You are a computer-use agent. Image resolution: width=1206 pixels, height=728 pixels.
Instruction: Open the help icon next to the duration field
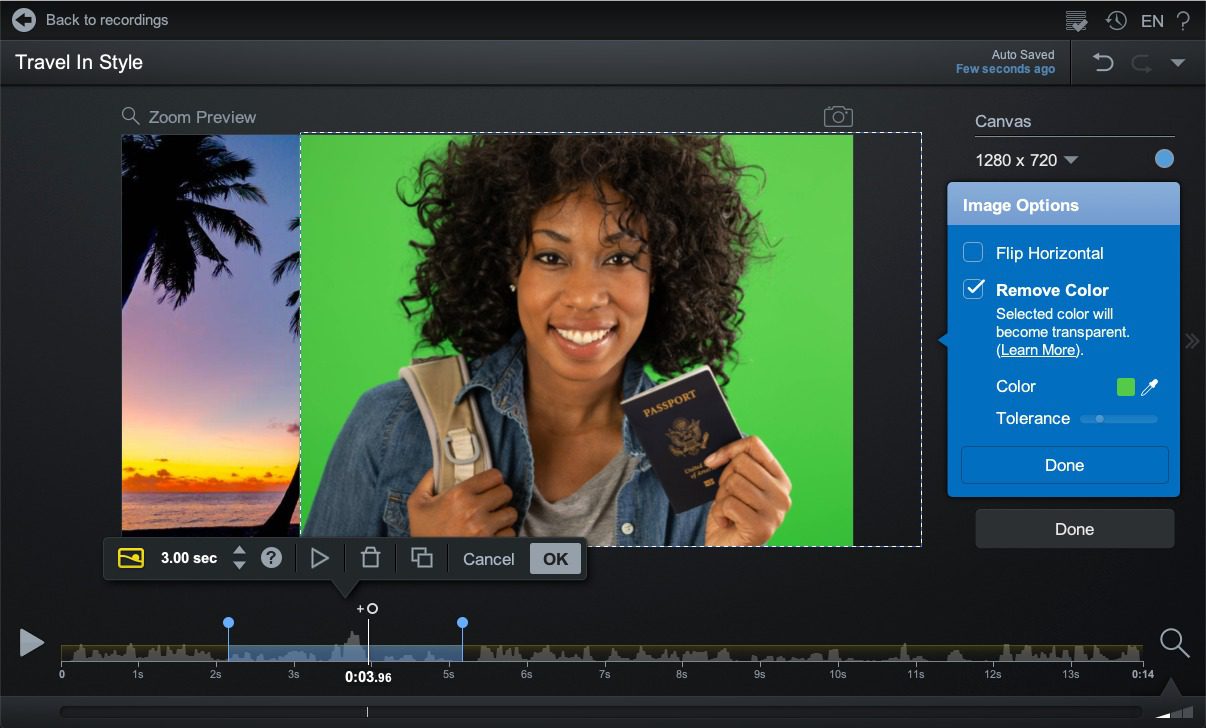(x=271, y=558)
